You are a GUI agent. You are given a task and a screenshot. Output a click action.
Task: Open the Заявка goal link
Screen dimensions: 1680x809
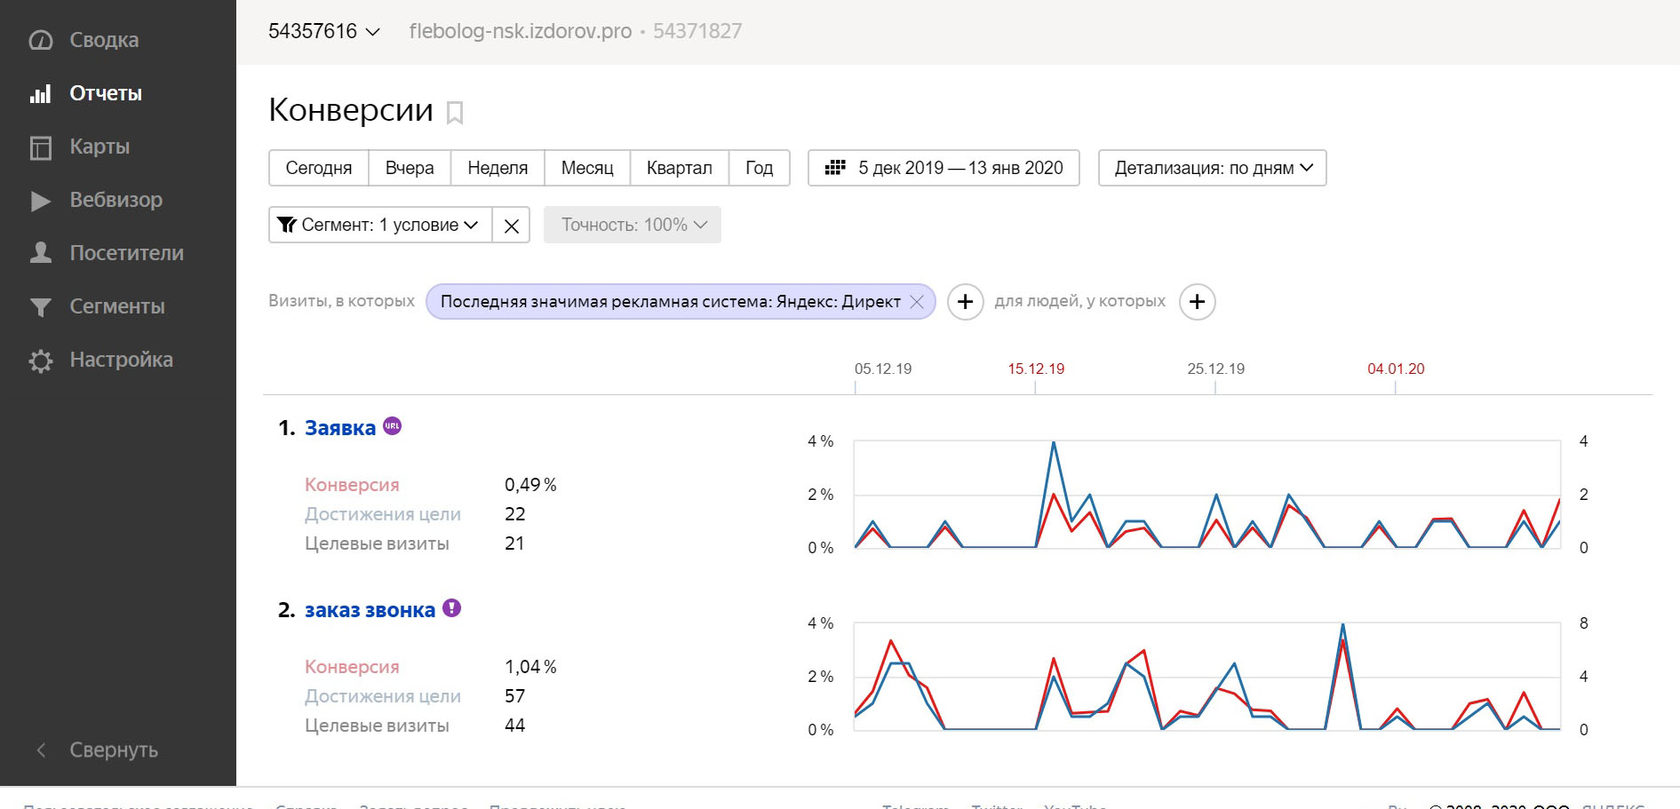click(340, 428)
